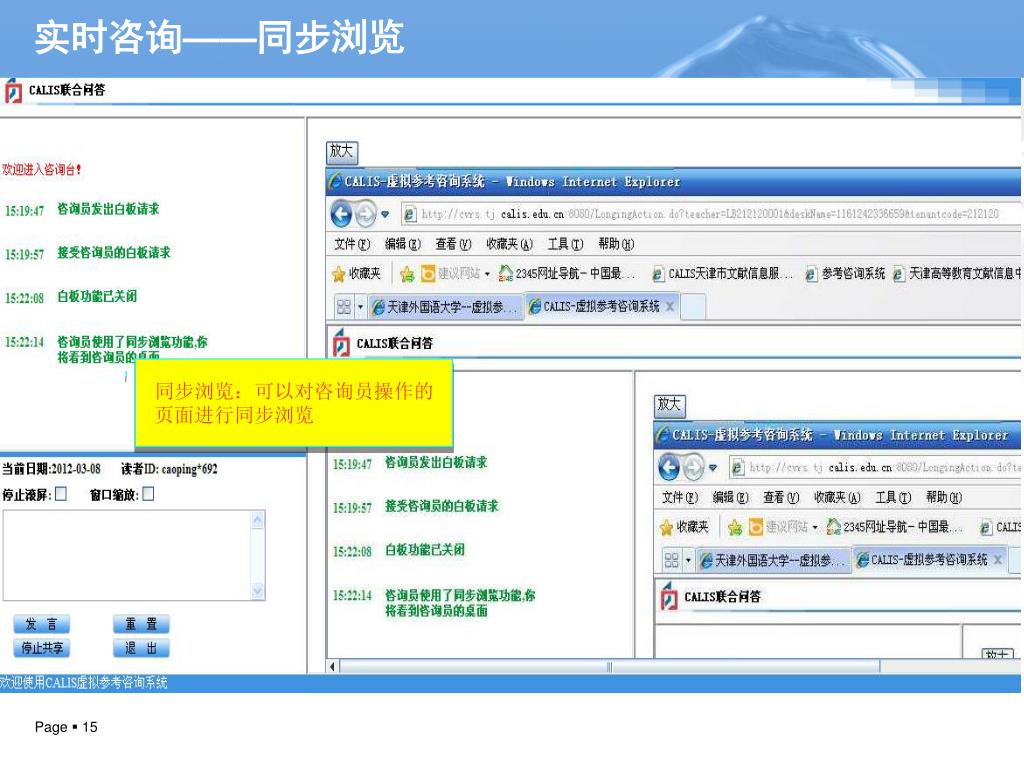
Task: Open the 帮助(H) menu in outer browser
Action: pos(616,244)
